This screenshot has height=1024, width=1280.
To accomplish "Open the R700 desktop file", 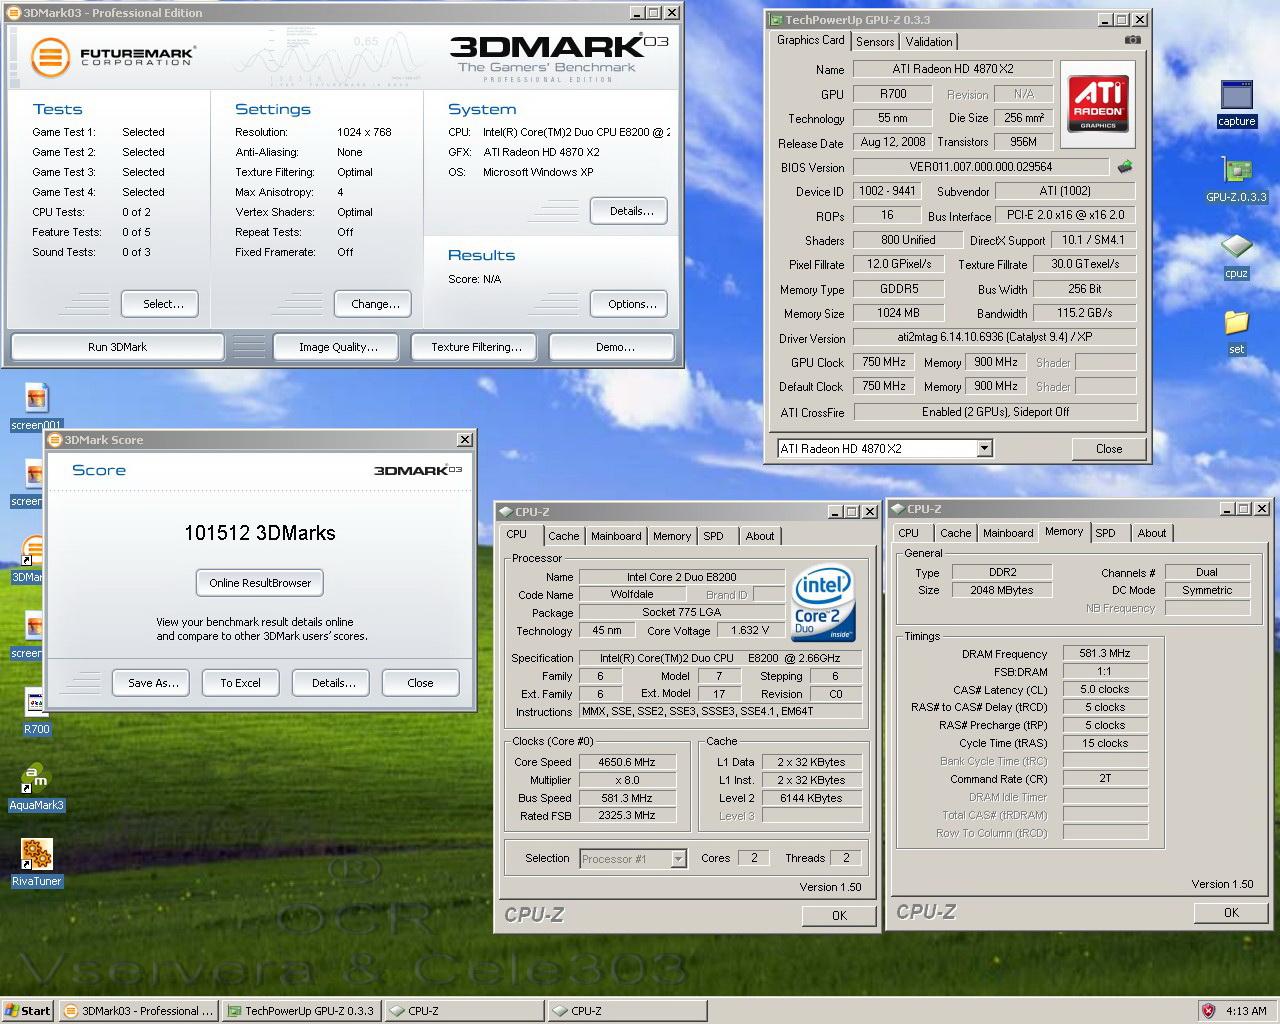I will (x=36, y=712).
